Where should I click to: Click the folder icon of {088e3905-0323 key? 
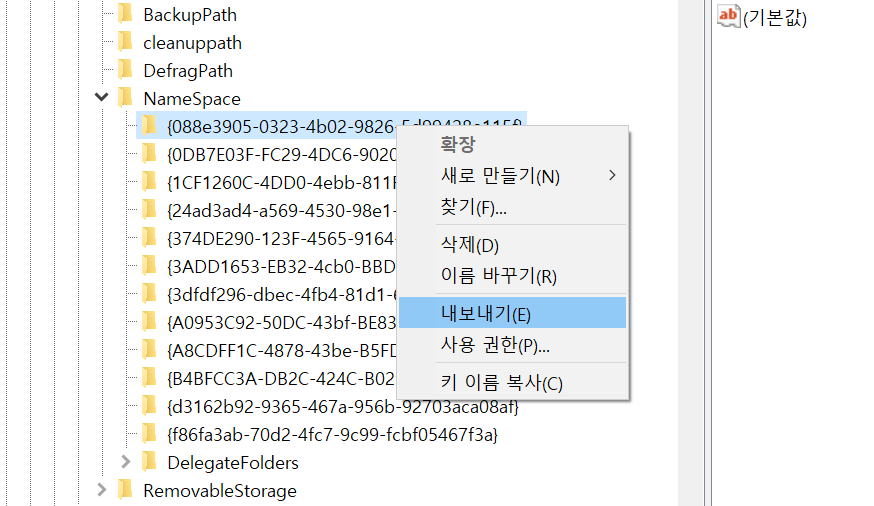149,125
